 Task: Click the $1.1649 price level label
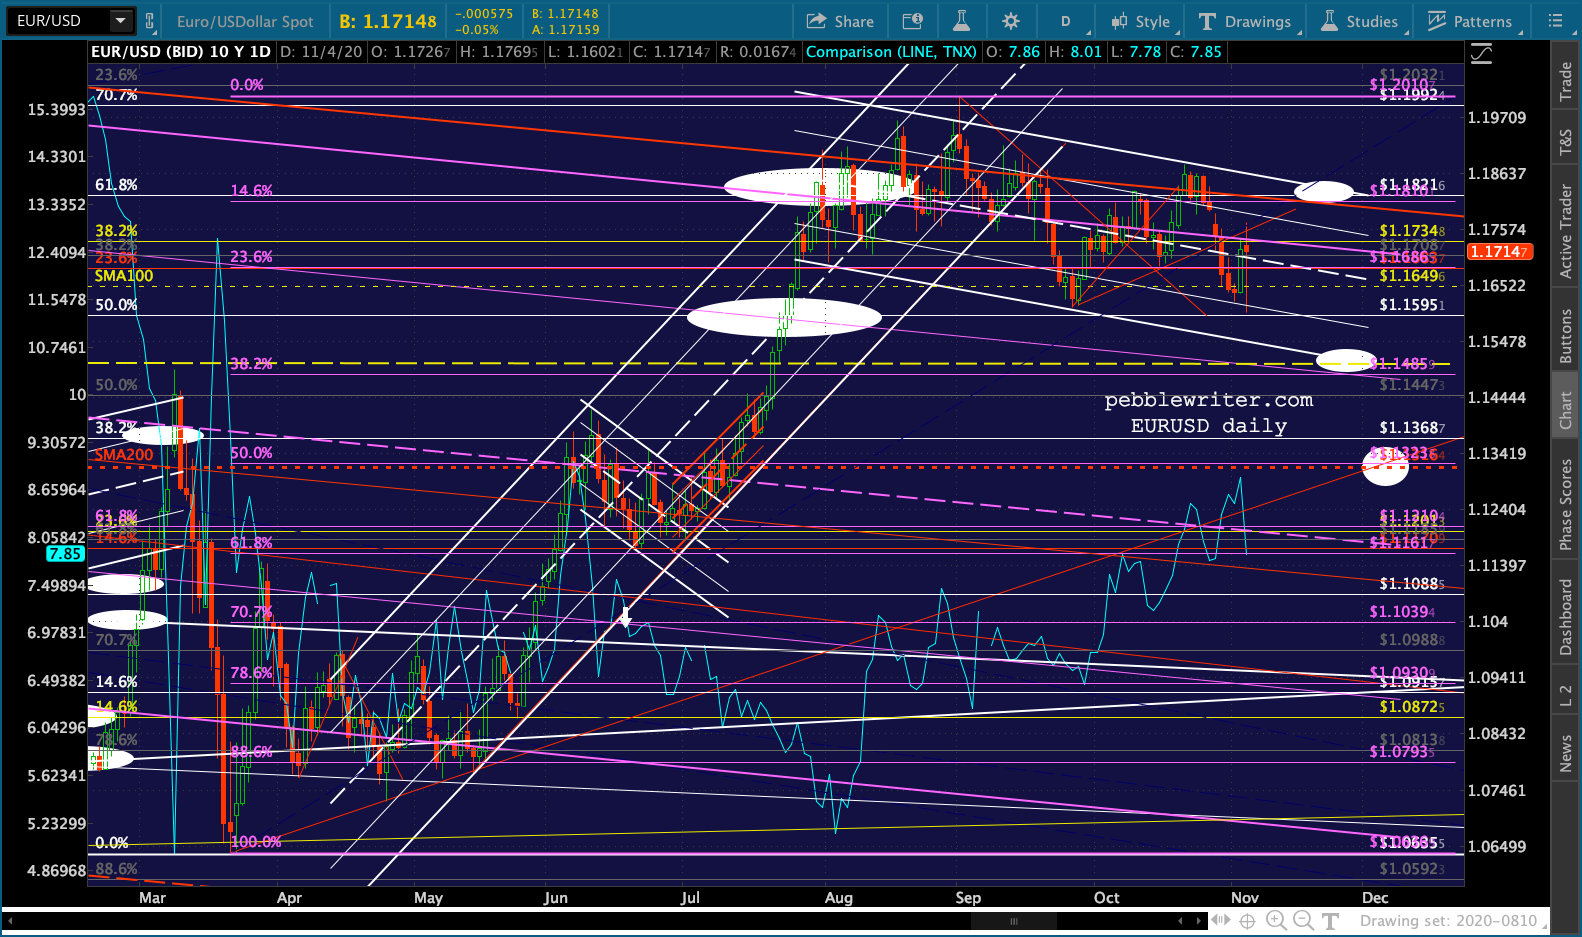(1412, 276)
